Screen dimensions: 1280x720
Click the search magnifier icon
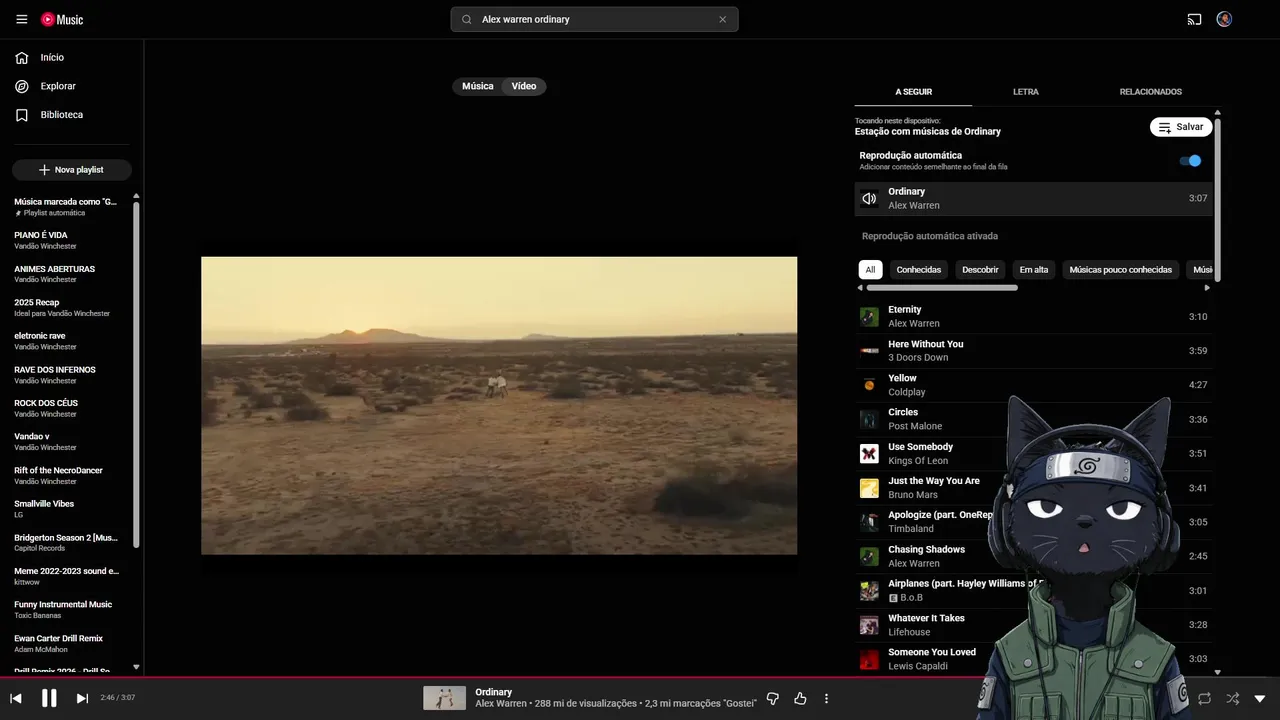(x=467, y=19)
